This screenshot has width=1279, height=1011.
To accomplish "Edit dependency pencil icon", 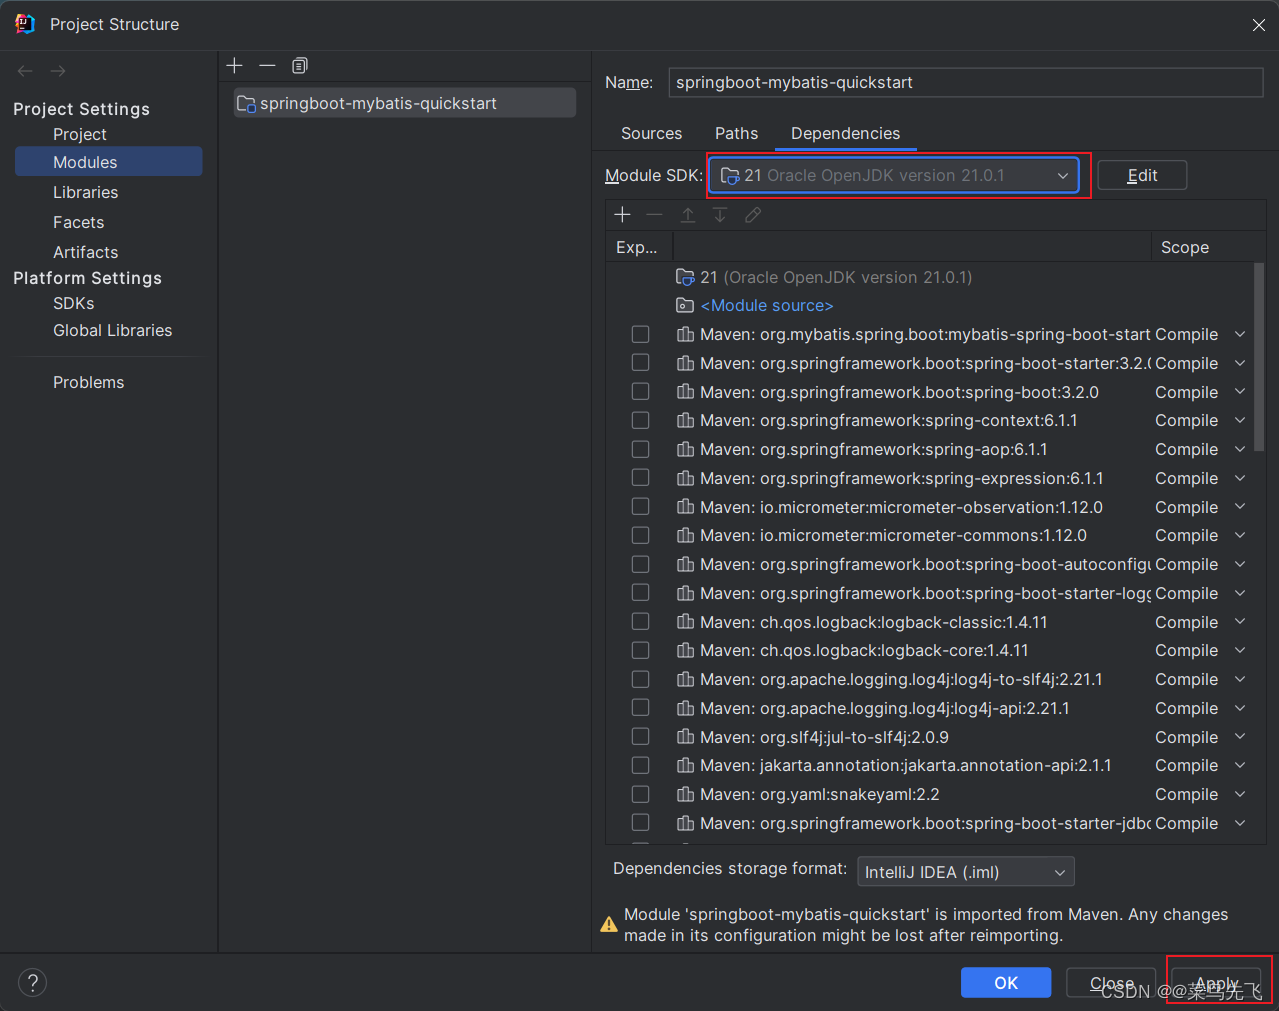I will pyautogui.click(x=753, y=215).
